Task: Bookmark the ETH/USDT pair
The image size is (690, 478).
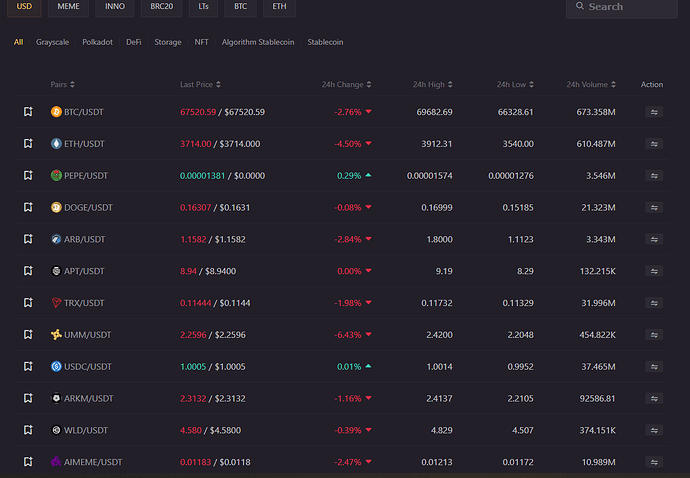Action: point(28,143)
